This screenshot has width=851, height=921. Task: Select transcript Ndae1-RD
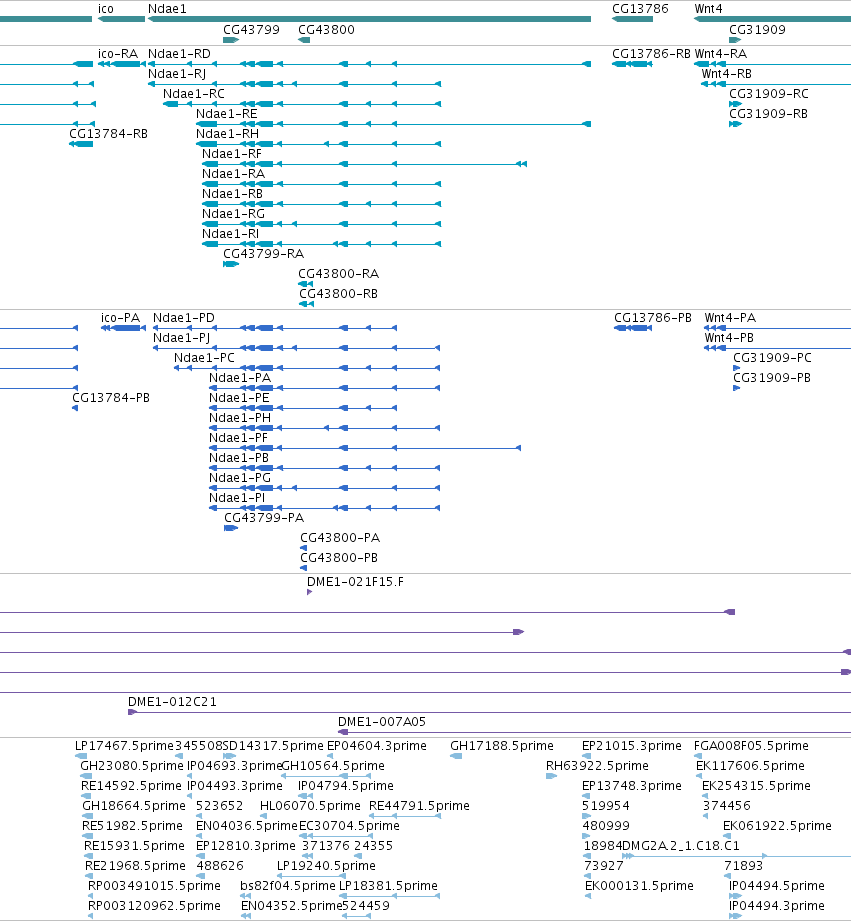(x=369, y=64)
